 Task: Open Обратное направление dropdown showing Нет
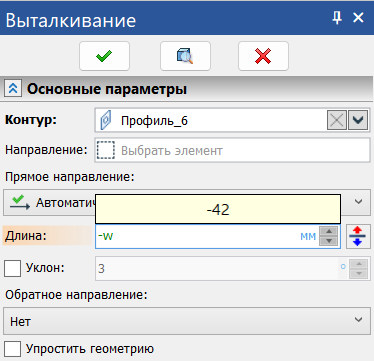click(187, 321)
